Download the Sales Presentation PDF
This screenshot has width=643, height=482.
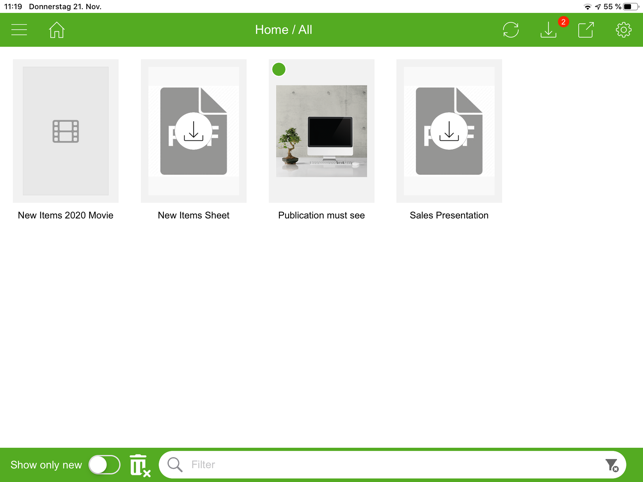449,131
